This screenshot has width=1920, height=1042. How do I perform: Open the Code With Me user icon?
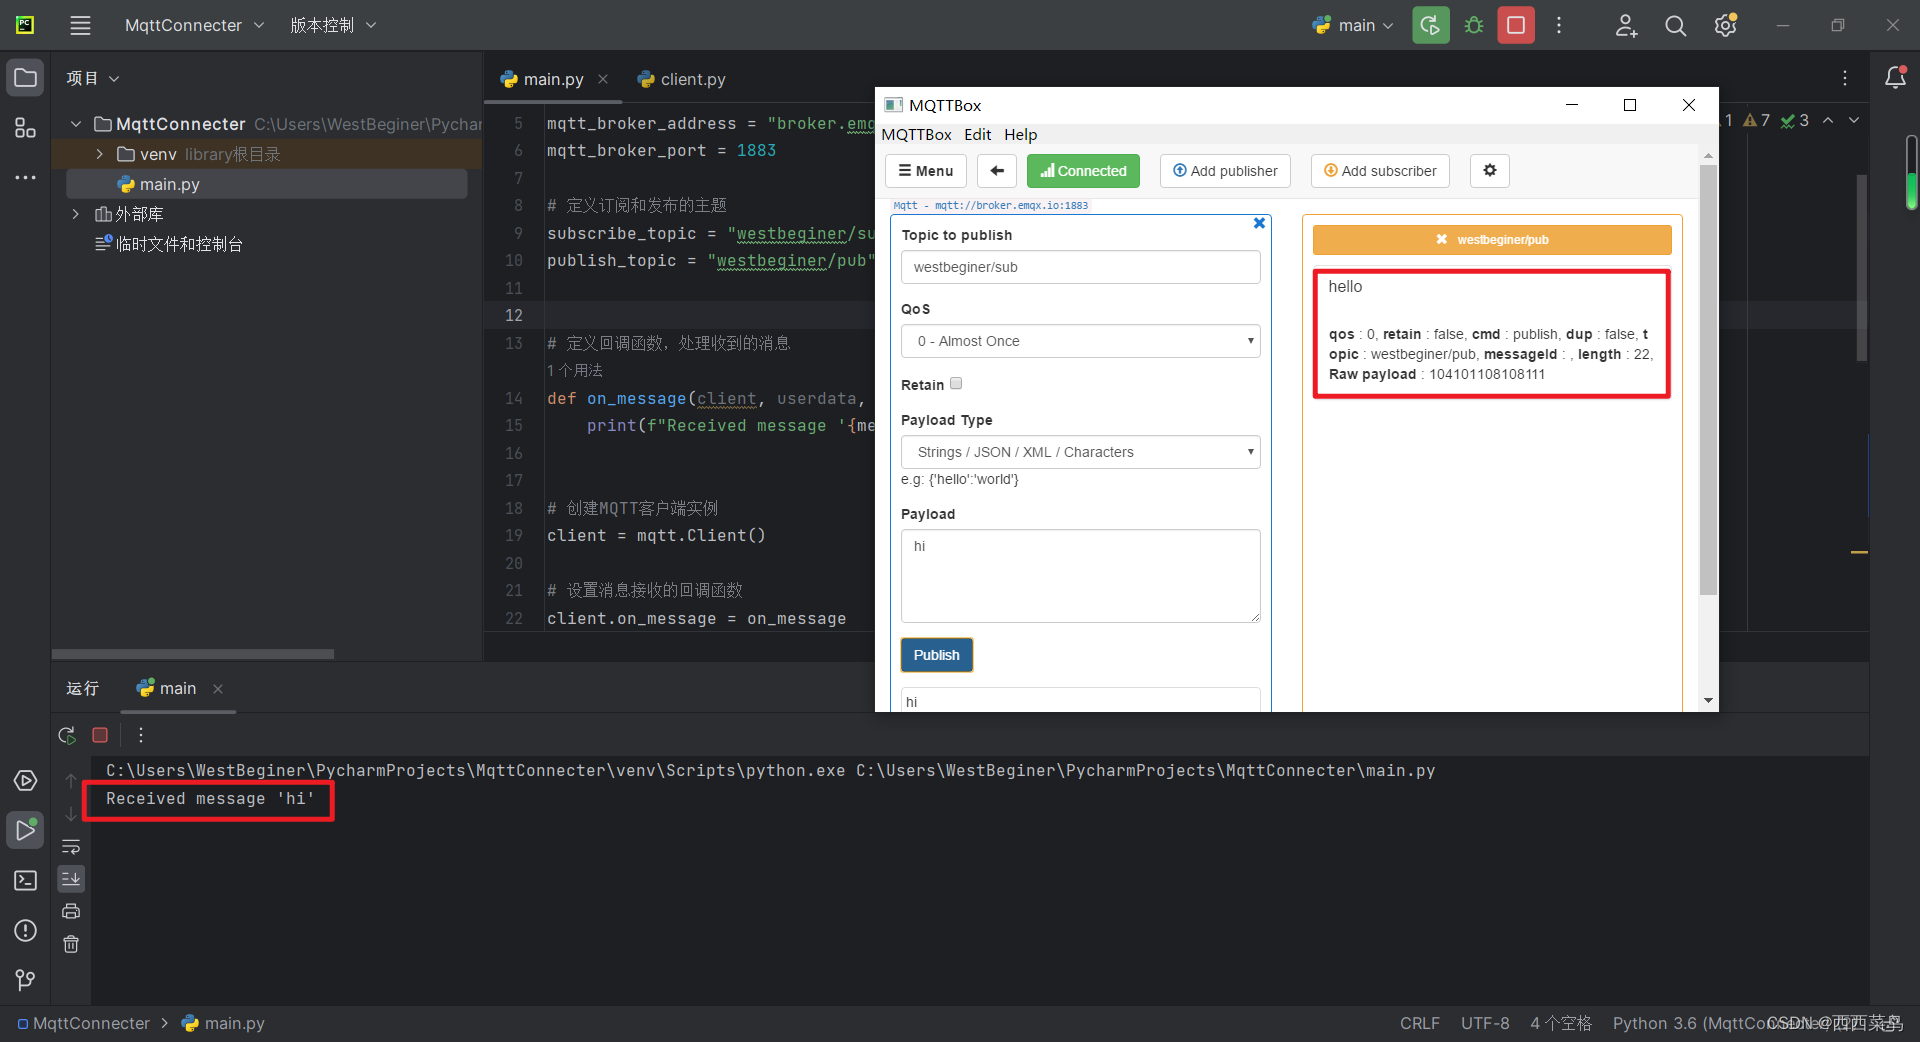click(1626, 25)
